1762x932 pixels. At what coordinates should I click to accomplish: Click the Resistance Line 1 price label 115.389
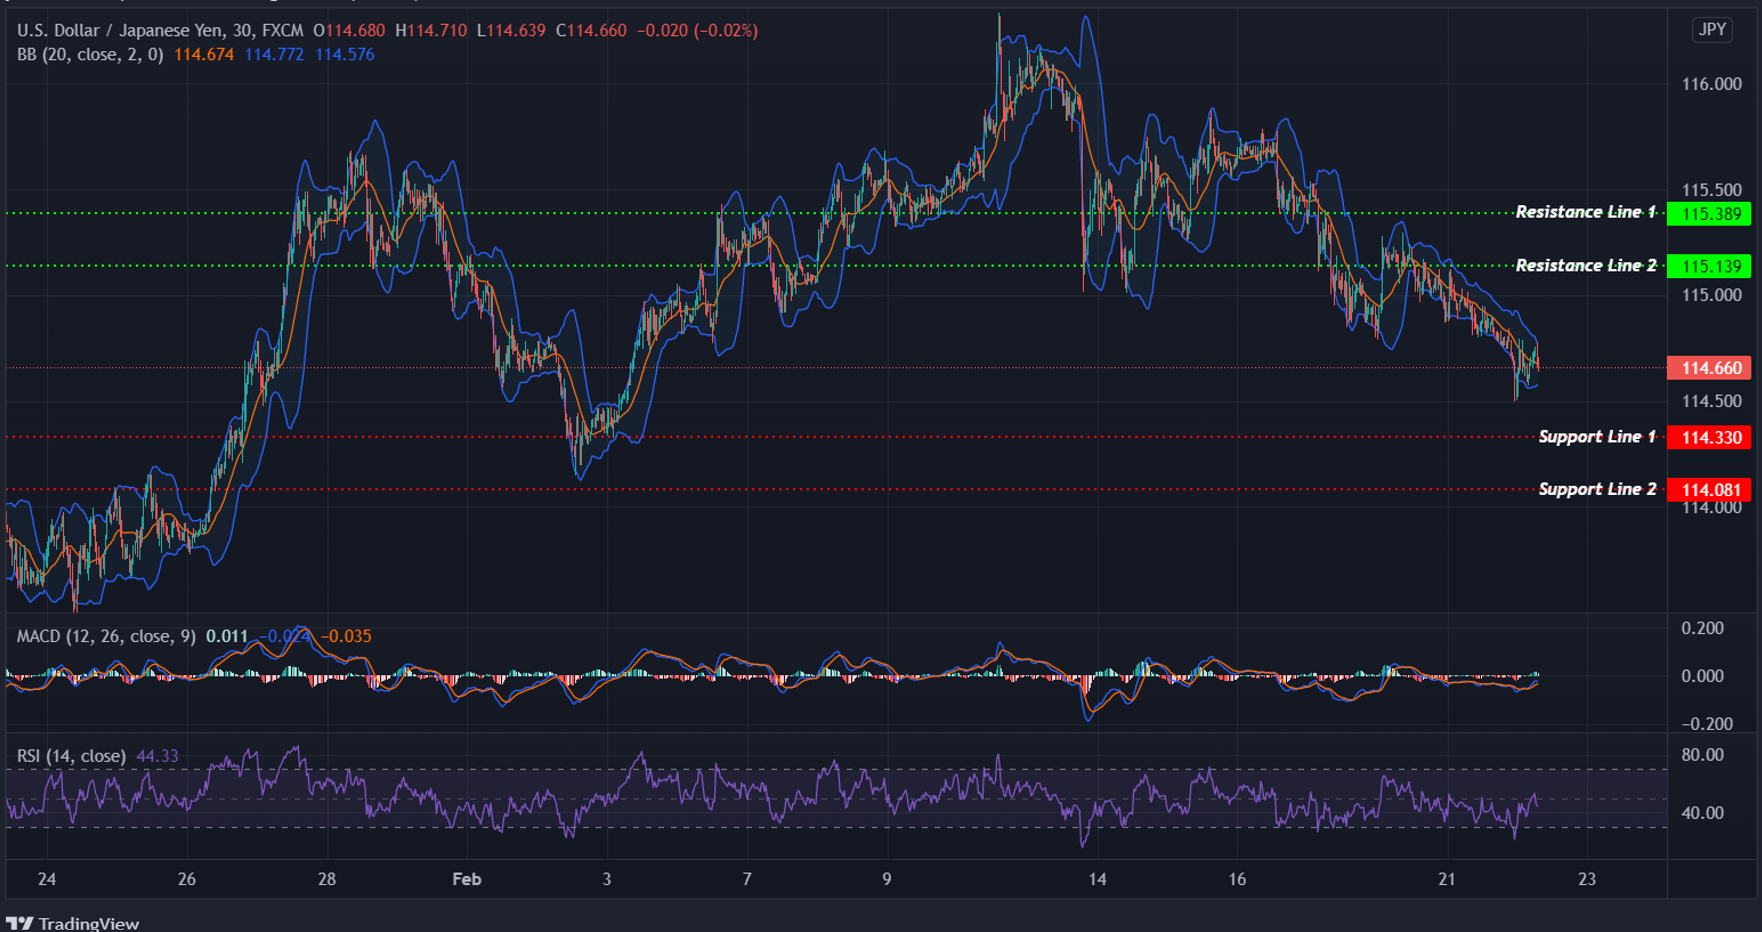pyautogui.click(x=1710, y=213)
